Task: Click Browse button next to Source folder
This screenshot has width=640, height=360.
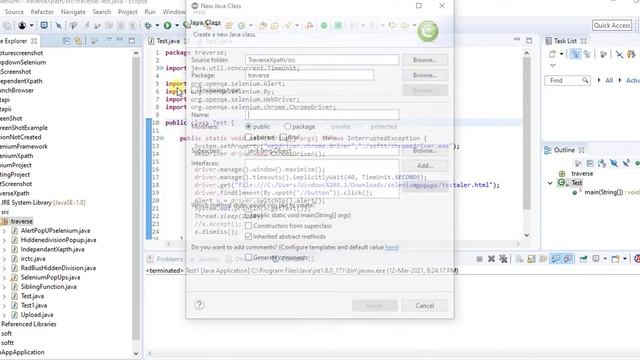Action: [425, 60]
